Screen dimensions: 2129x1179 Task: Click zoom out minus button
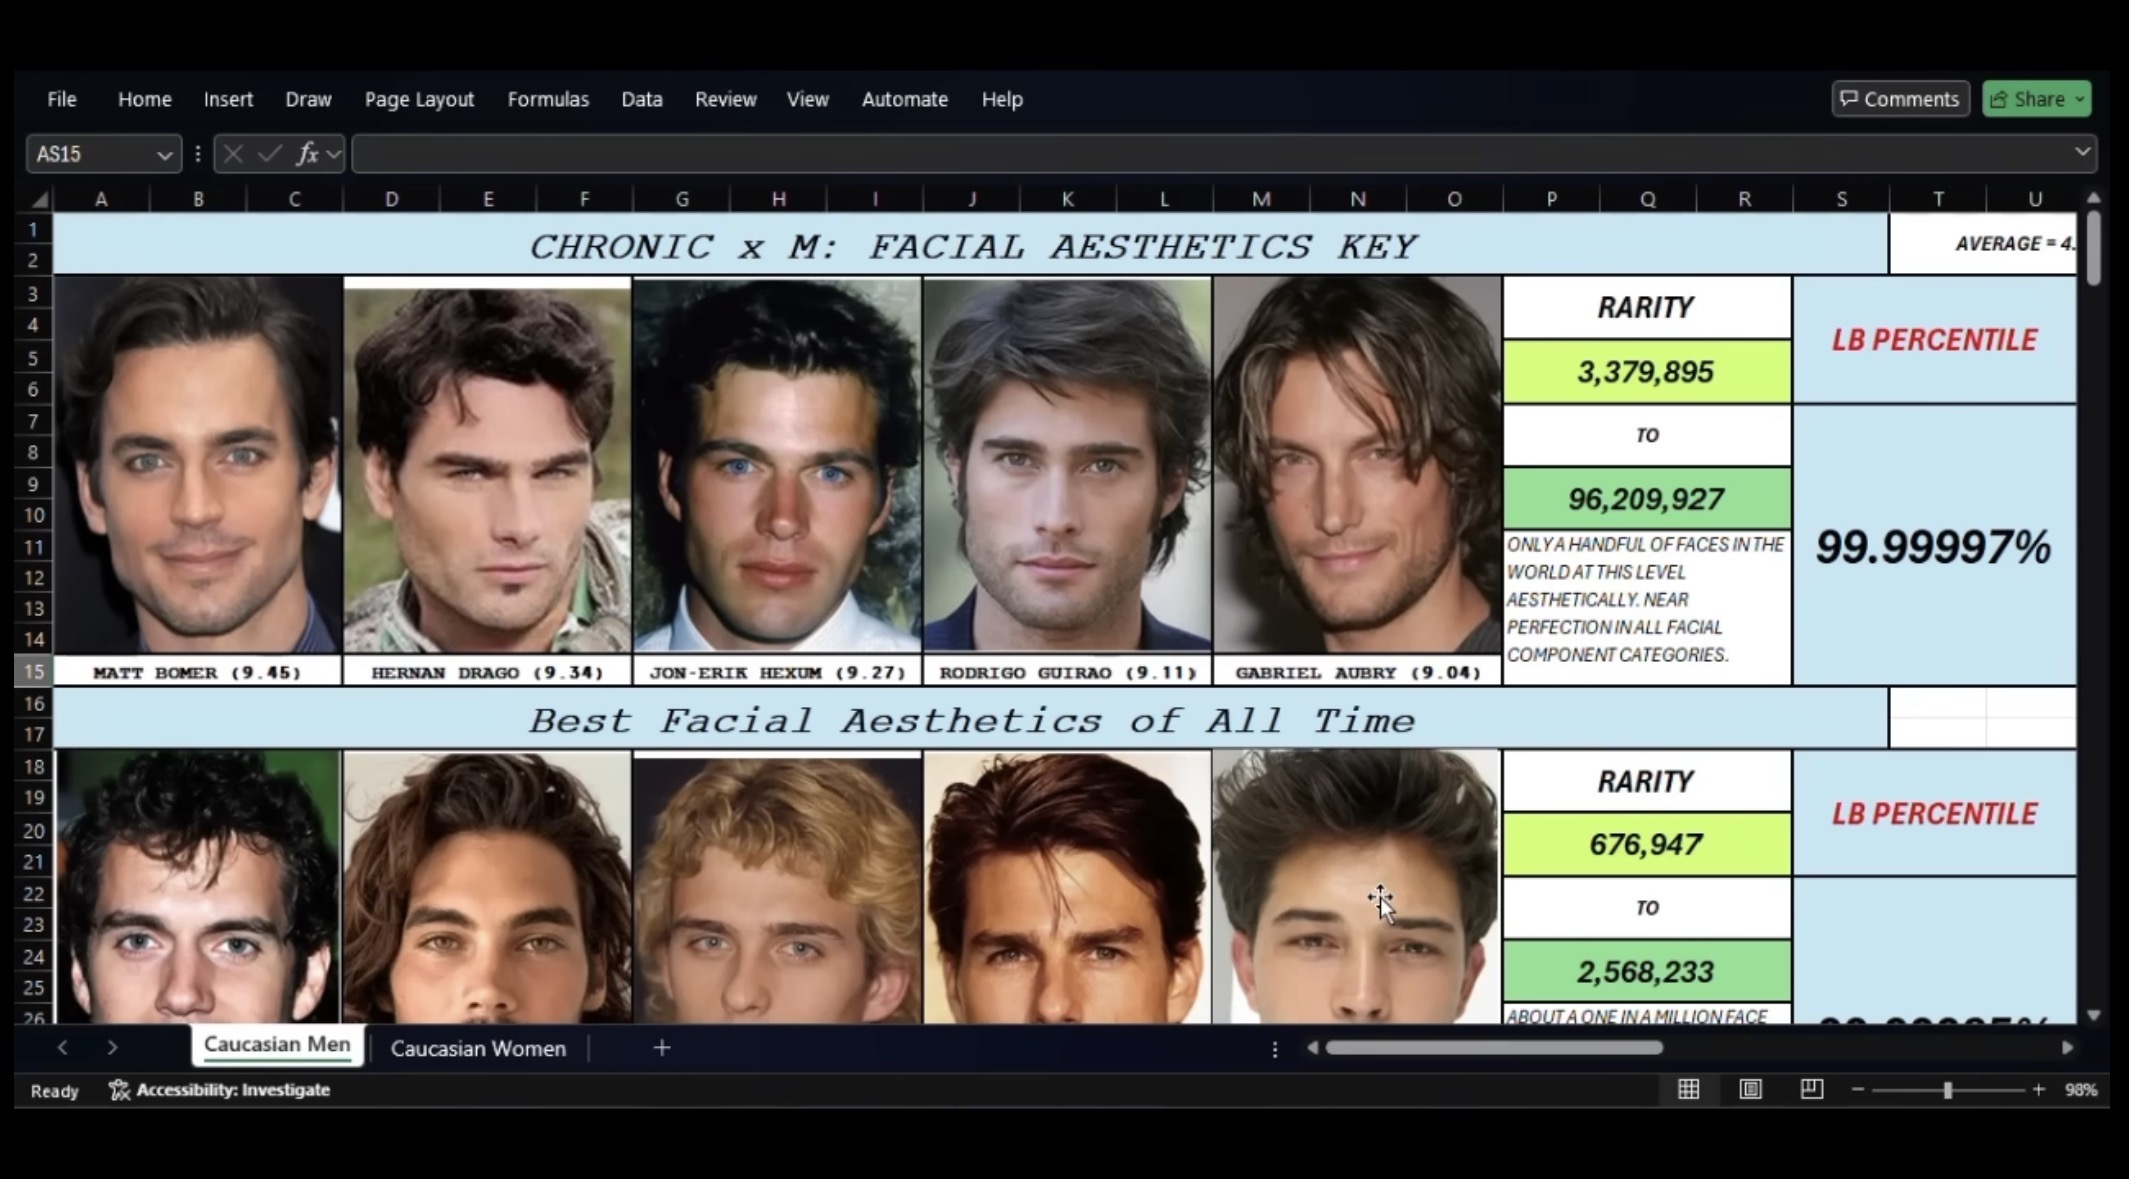(1857, 1090)
